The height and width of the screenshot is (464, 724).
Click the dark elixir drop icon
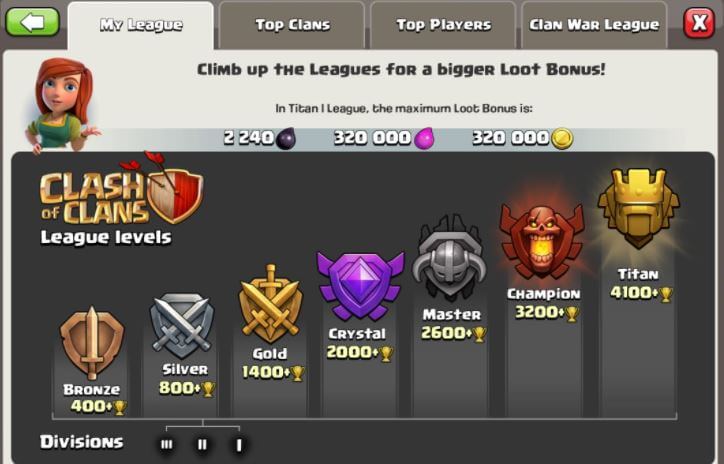pyautogui.click(x=286, y=138)
